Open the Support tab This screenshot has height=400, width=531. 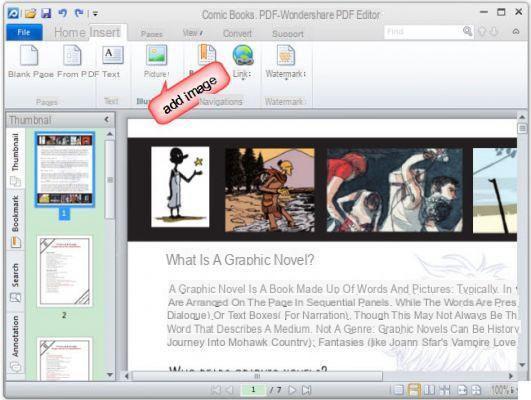[x=288, y=34]
